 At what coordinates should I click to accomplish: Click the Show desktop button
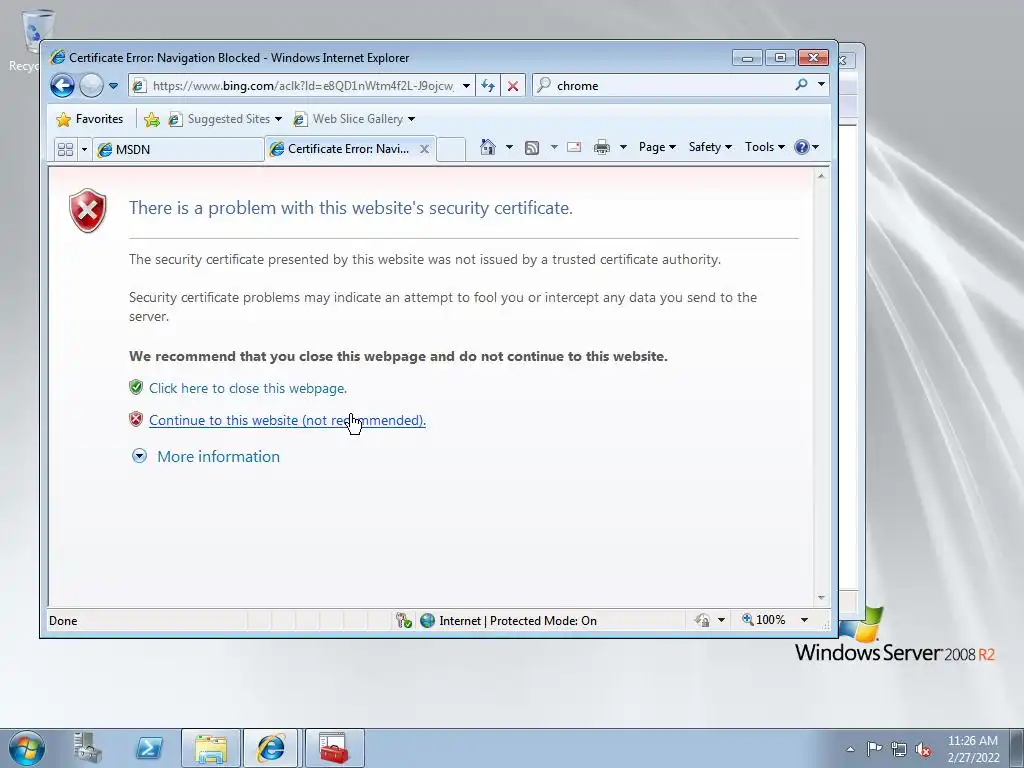point(1017,748)
